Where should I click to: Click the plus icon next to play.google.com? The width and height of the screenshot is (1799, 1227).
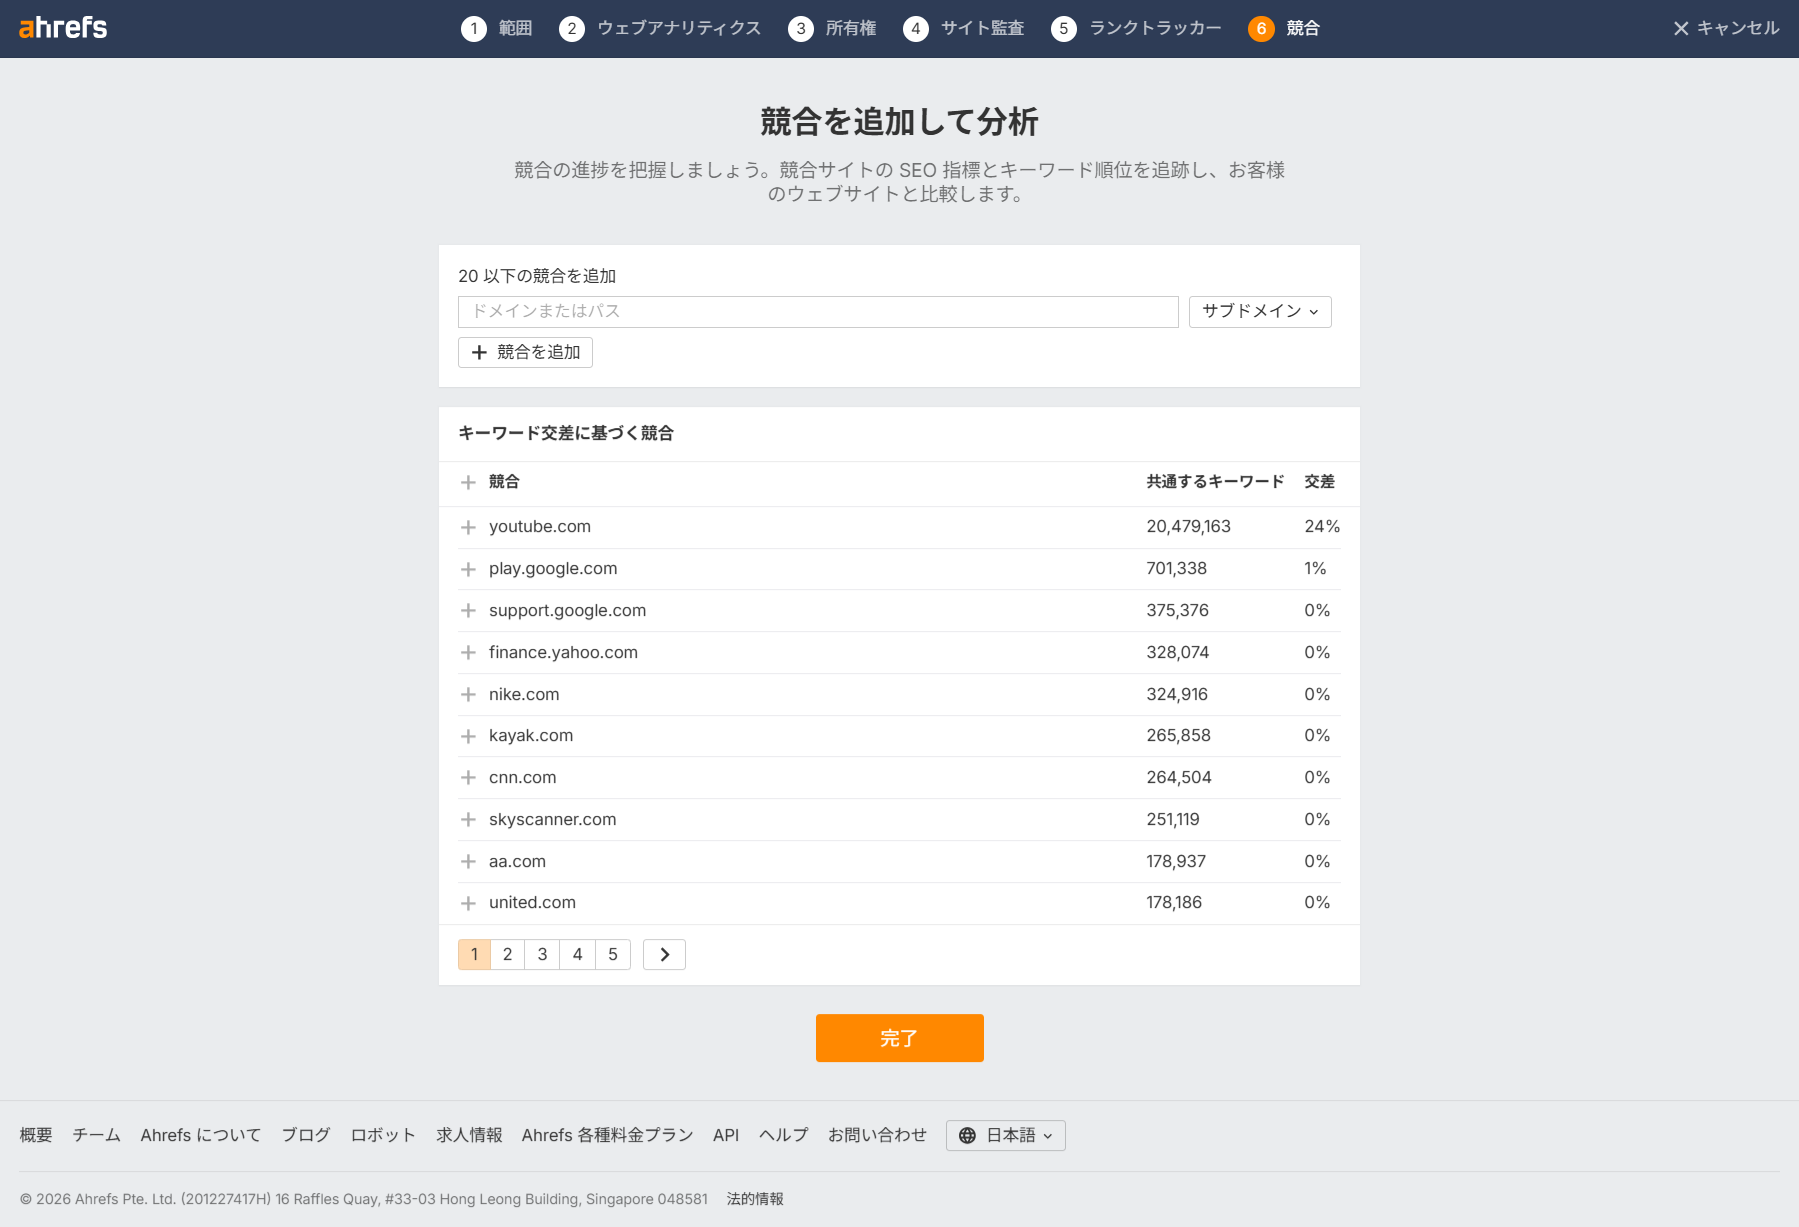coord(468,568)
